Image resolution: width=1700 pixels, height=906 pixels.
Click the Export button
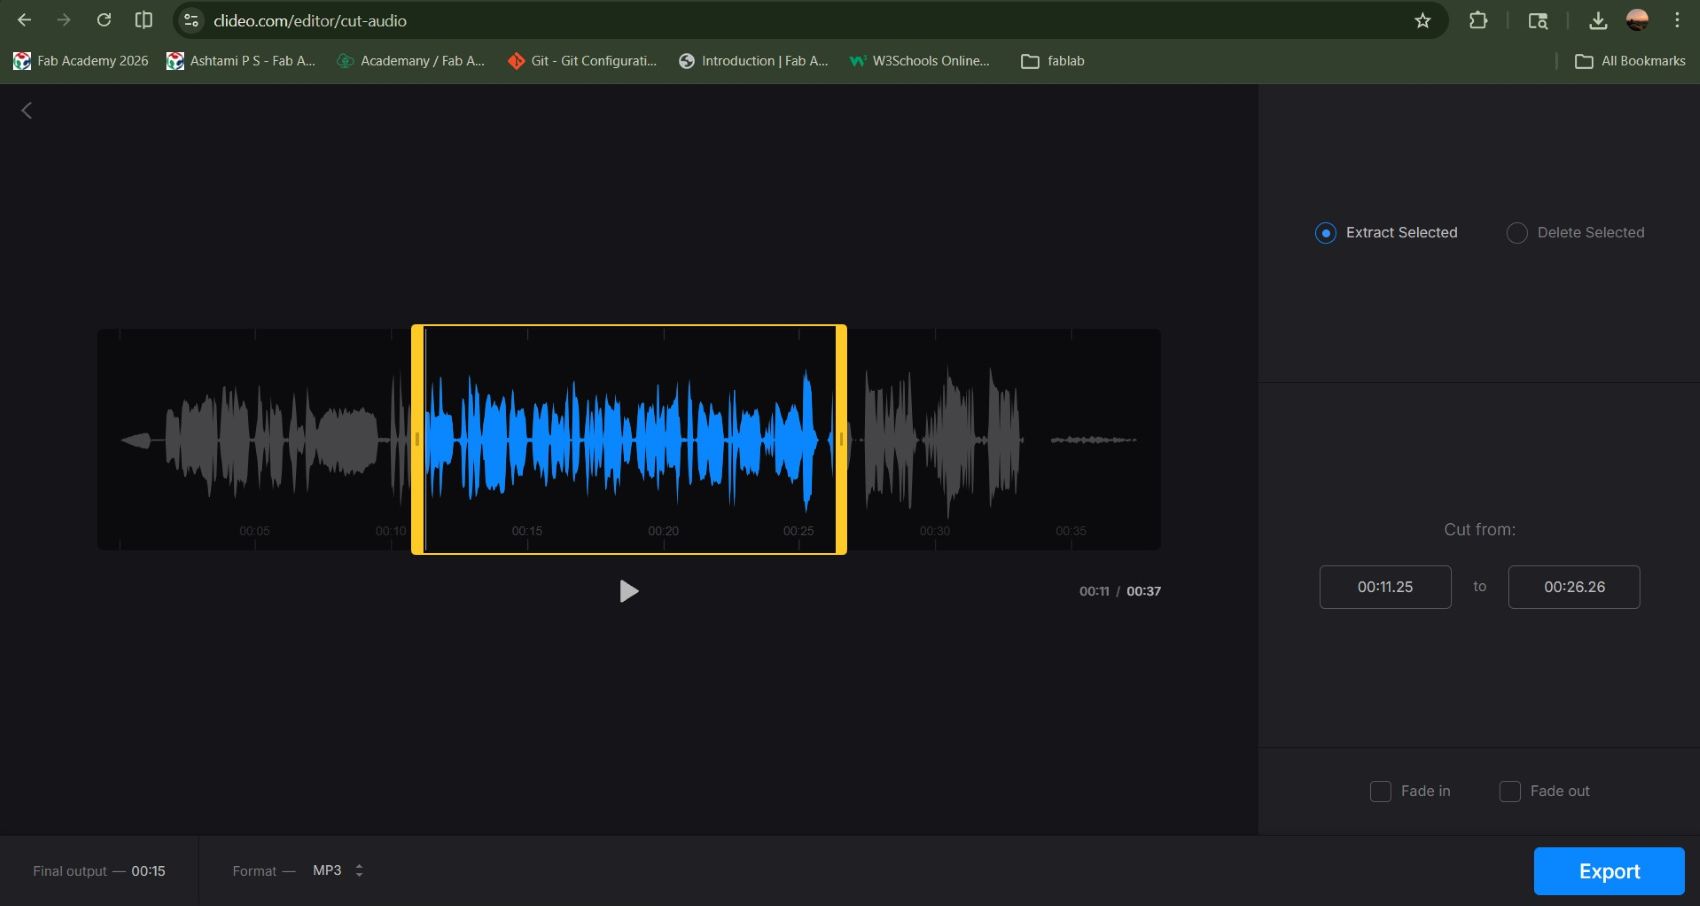click(x=1609, y=871)
